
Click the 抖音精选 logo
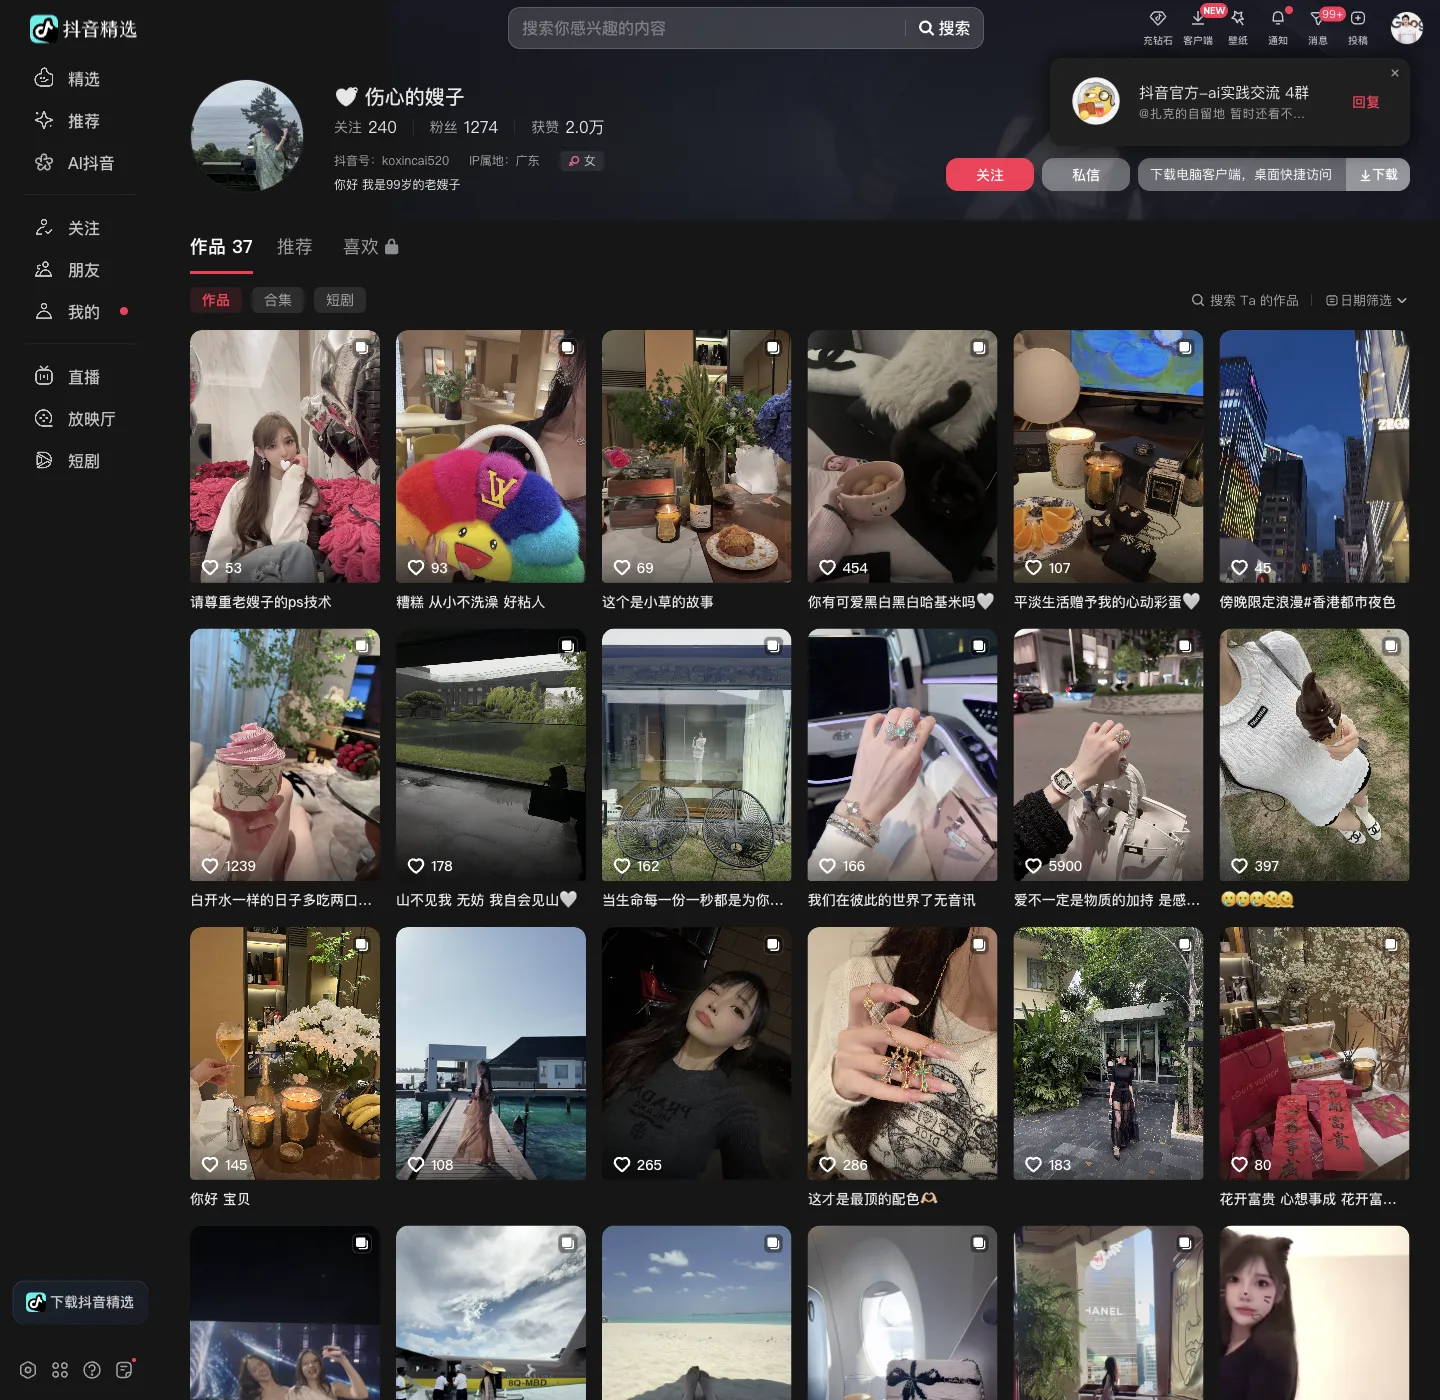[x=83, y=29]
